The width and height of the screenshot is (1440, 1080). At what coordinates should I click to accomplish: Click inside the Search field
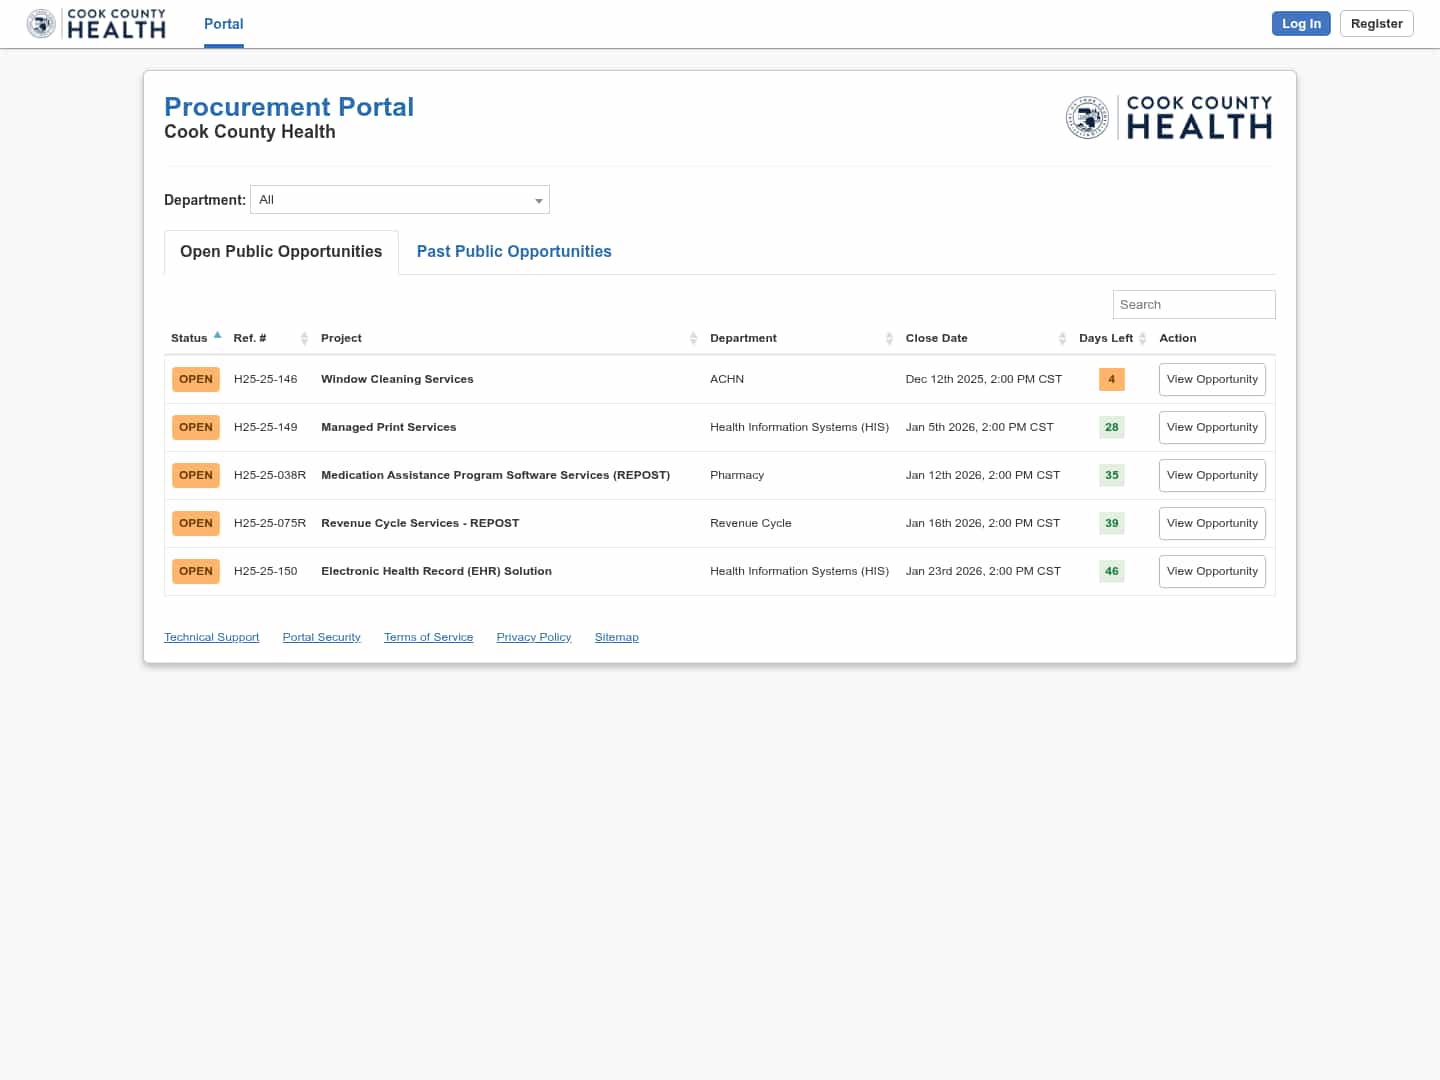tap(1193, 305)
